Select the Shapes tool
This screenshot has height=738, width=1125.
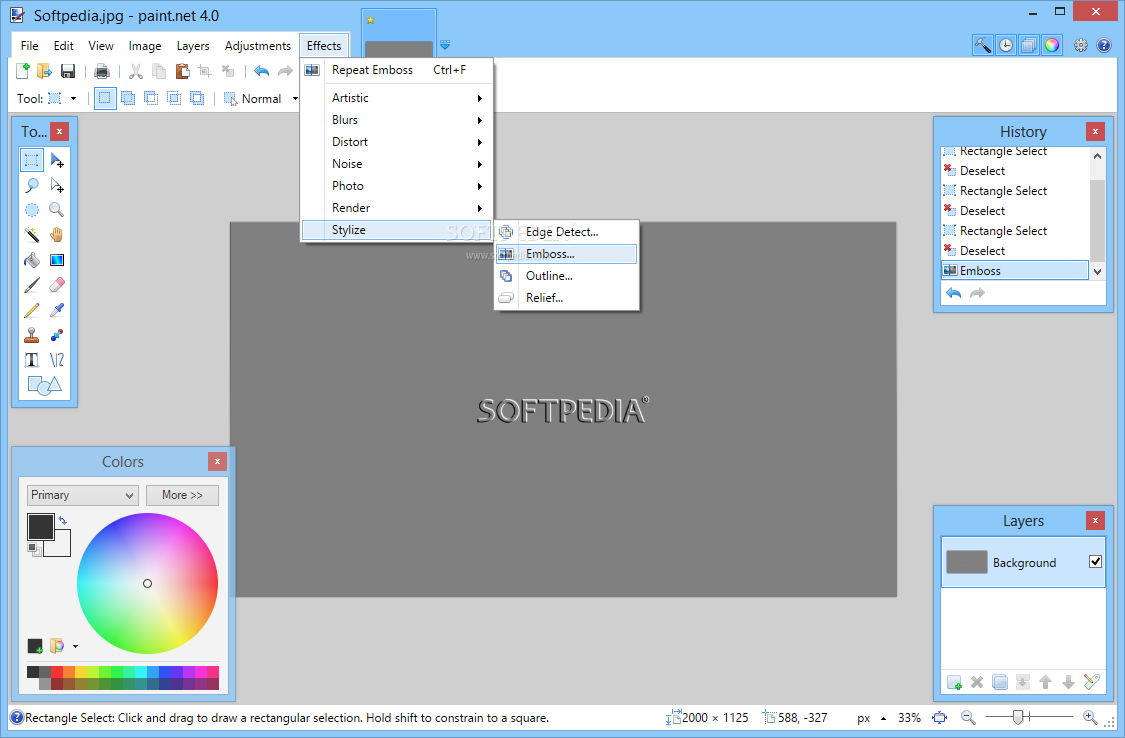pos(44,386)
